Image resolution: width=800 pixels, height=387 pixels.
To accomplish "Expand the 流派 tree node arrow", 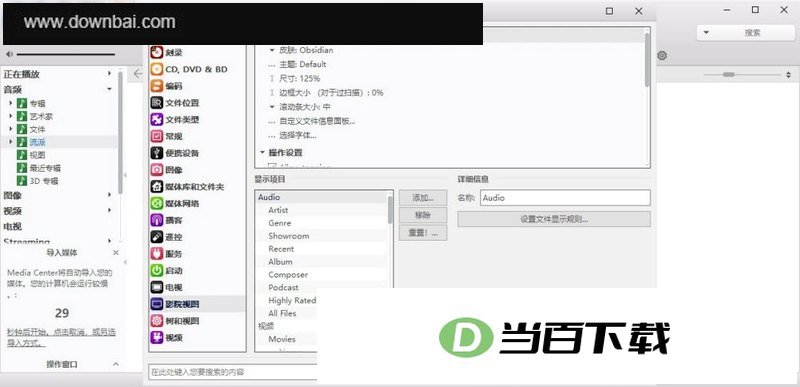I will 11,142.
